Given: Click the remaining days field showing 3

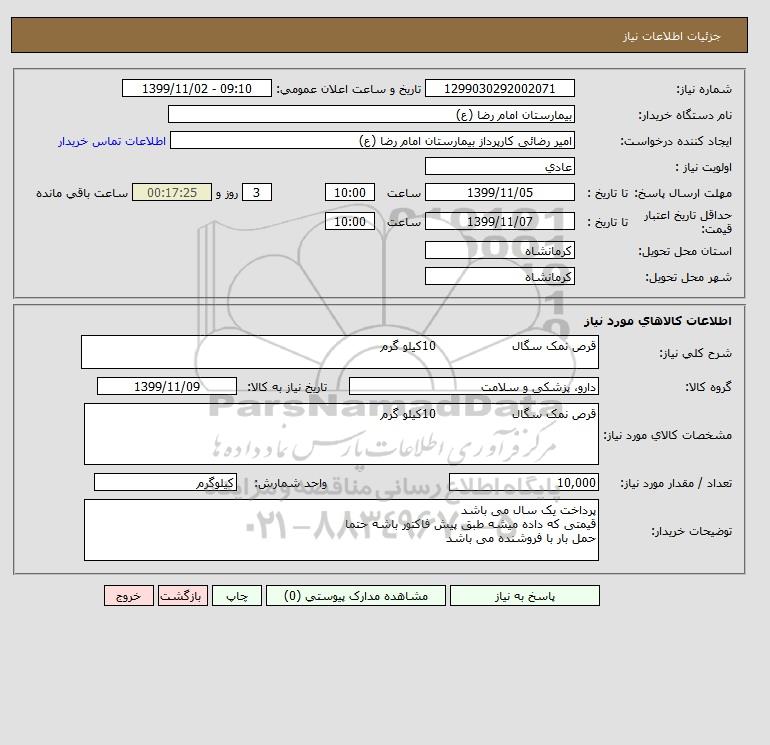Looking at the screenshot, I should pos(257,193).
